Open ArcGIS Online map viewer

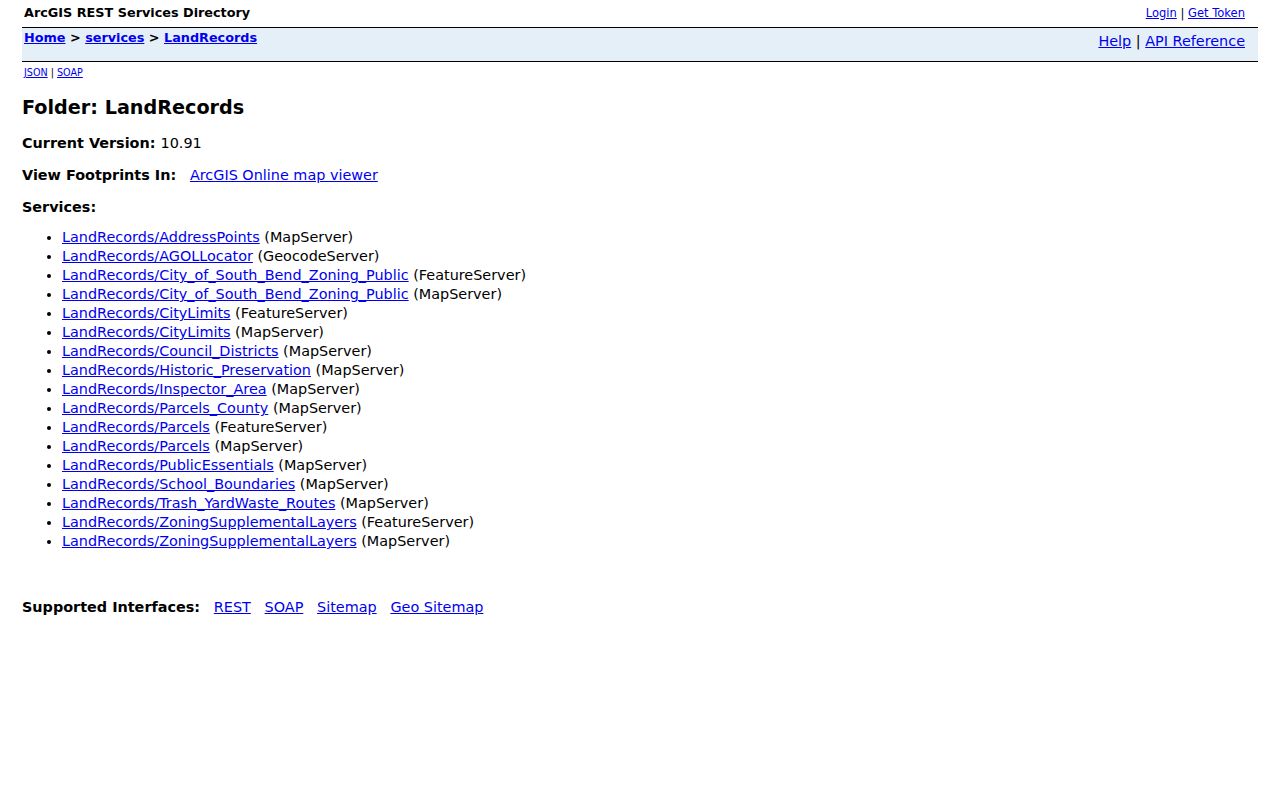tap(284, 175)
